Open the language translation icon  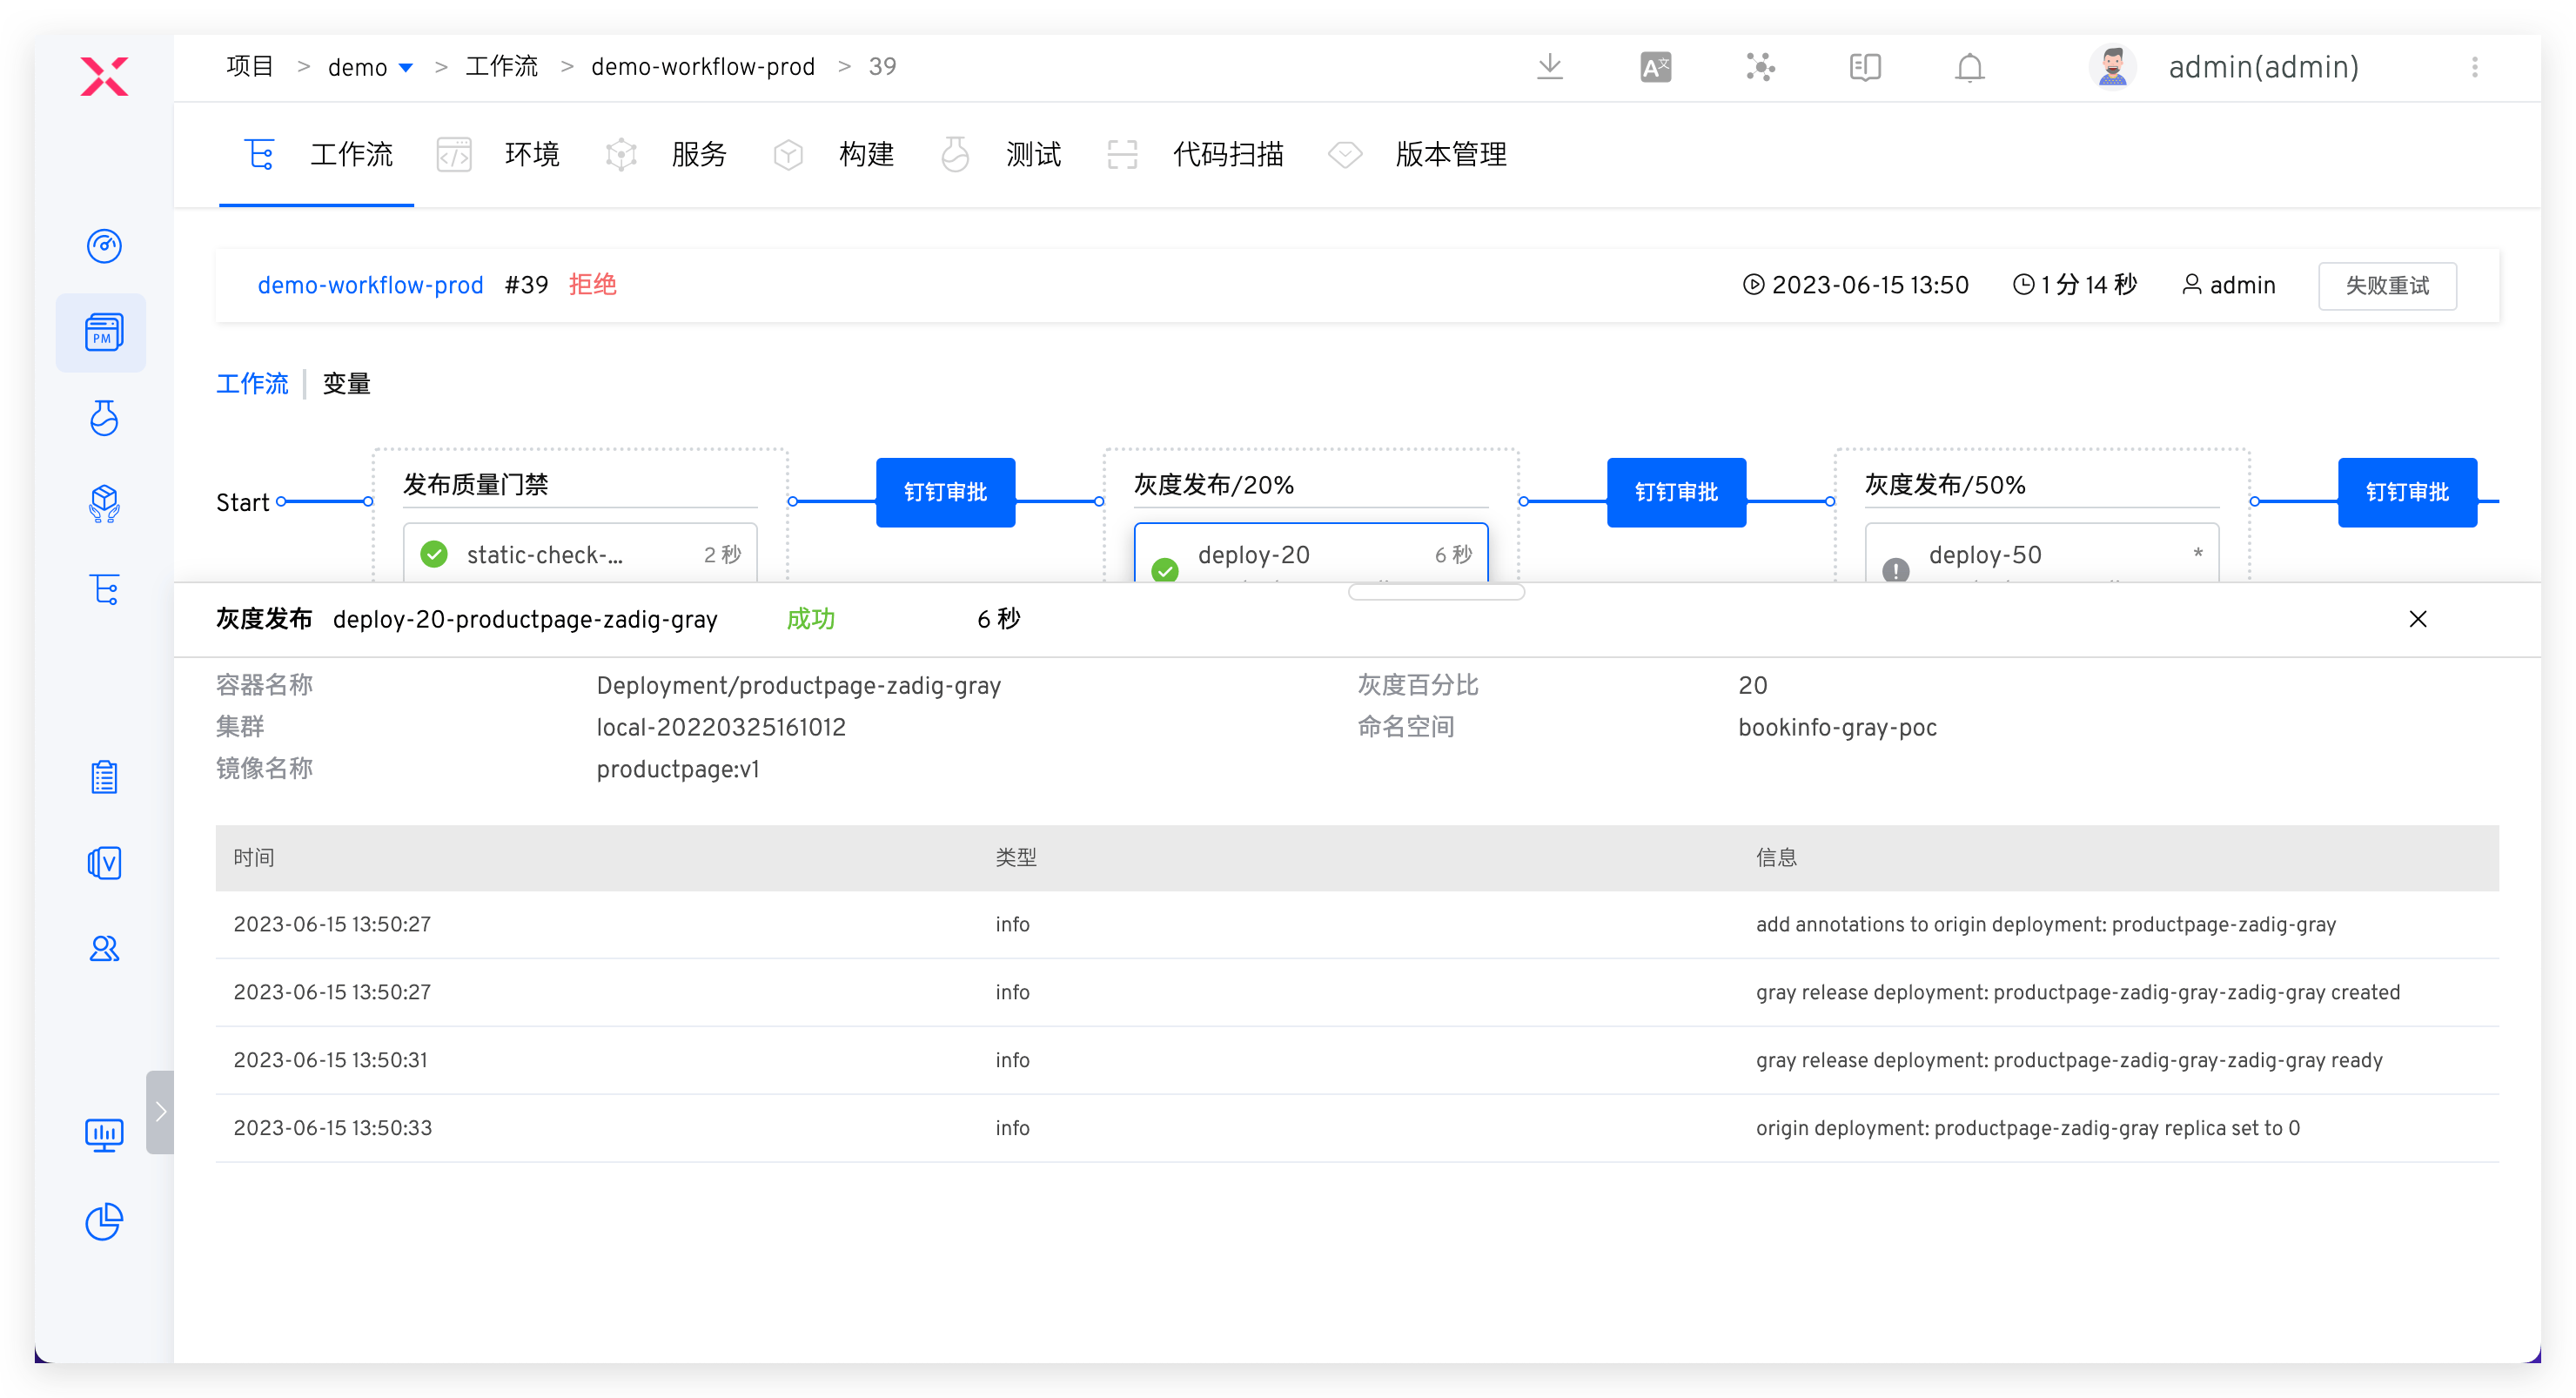(x=1655, y=67)
